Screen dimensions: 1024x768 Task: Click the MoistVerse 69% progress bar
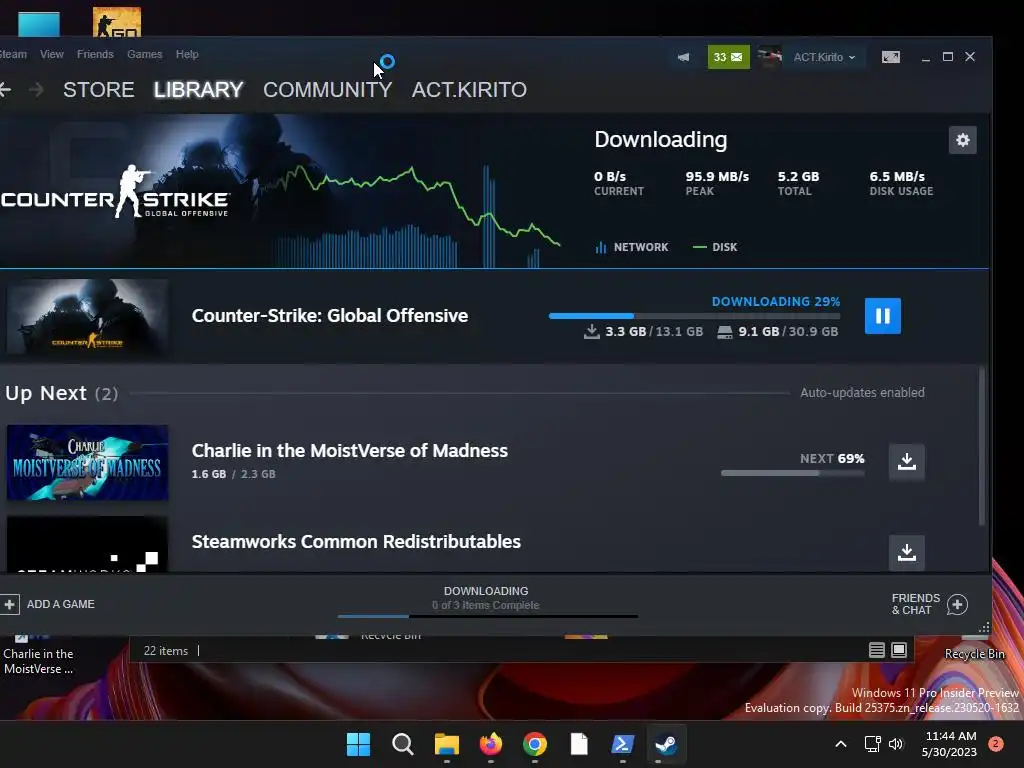(x=793, y=473)
